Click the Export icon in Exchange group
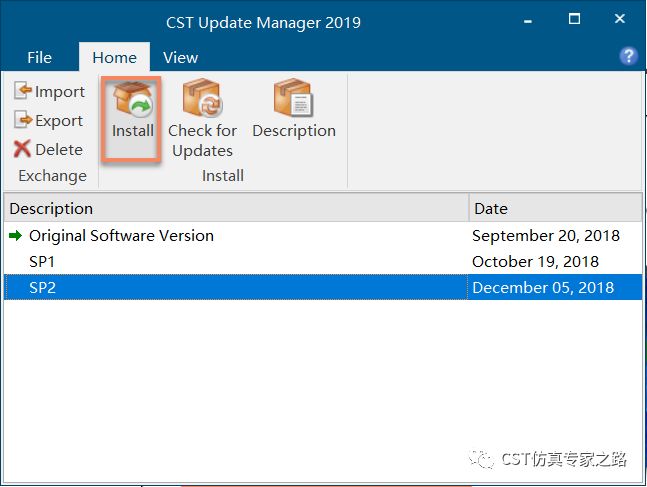This screenshot has height=487, width=647. (23, 120)
